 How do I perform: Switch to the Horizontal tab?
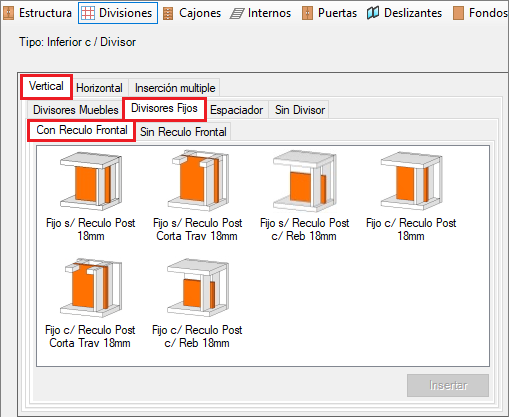click(x=99, y=88)
